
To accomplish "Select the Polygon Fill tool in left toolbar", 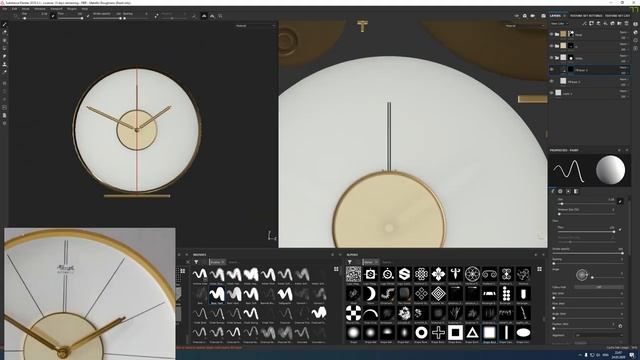I will 4,48.
